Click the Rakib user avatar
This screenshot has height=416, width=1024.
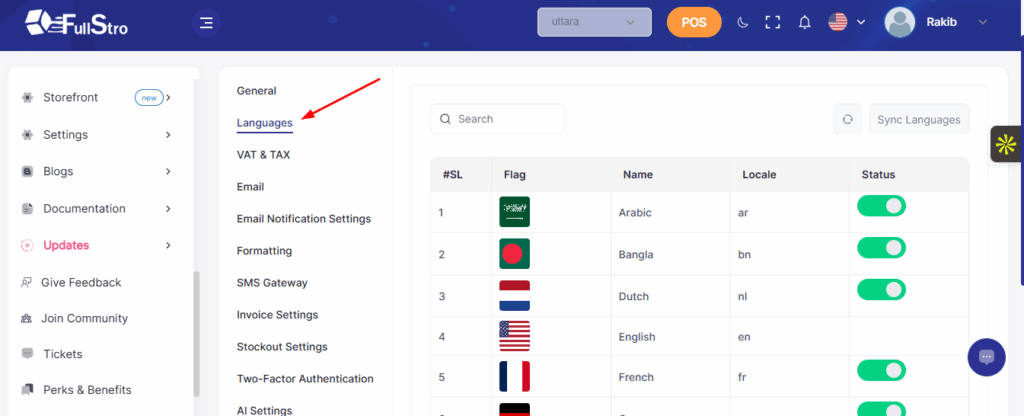pos(900,22)
